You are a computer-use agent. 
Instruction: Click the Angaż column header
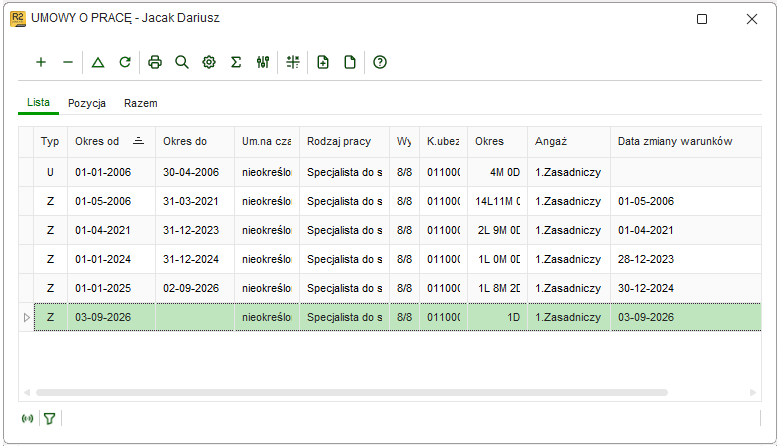(x=569, y=142)
